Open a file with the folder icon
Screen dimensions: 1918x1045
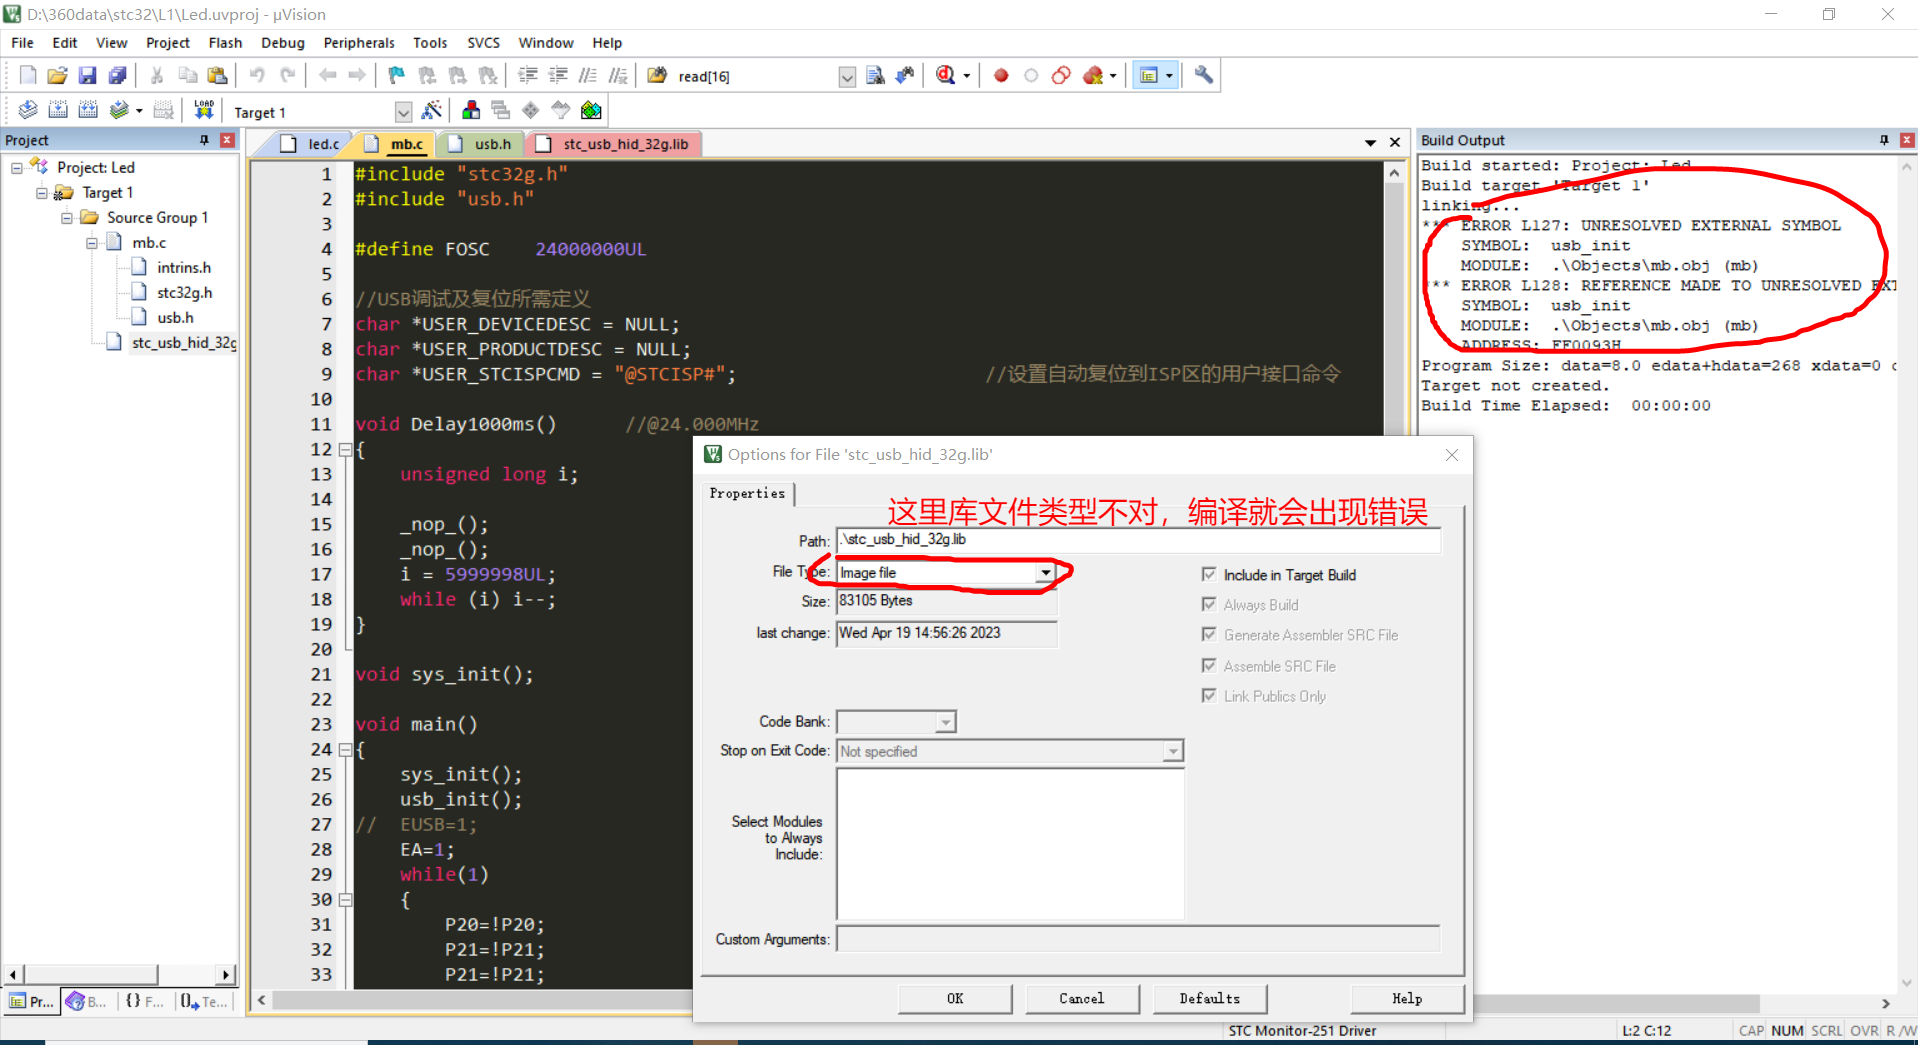tap(57, 76)
